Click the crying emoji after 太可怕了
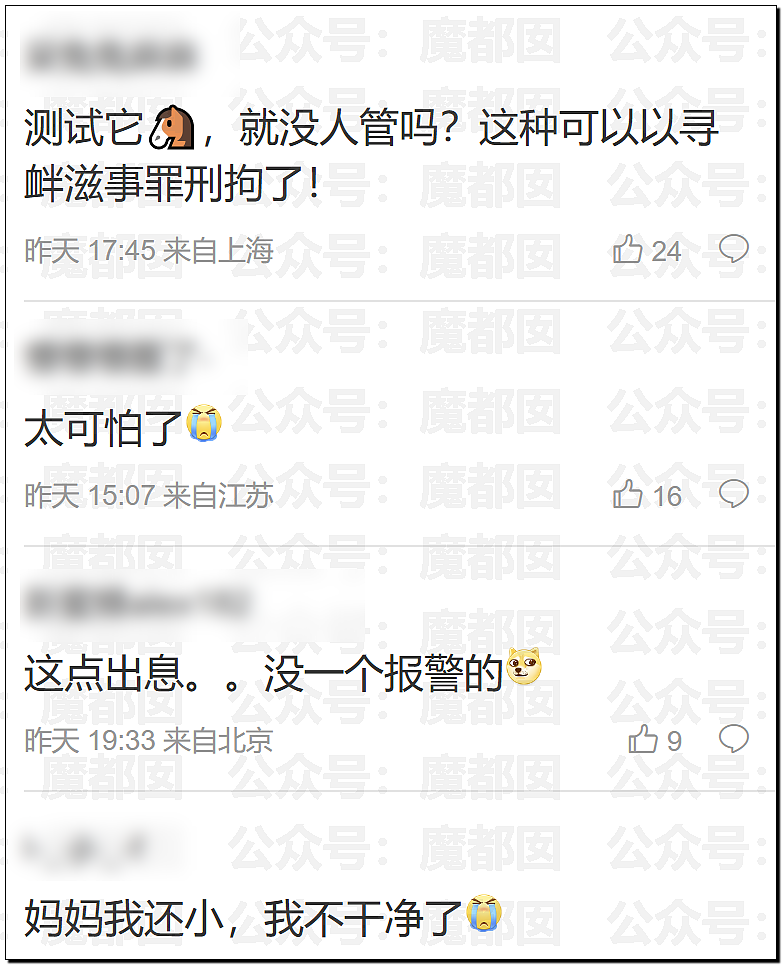783x966 pixels. click(x=205, y=423)
